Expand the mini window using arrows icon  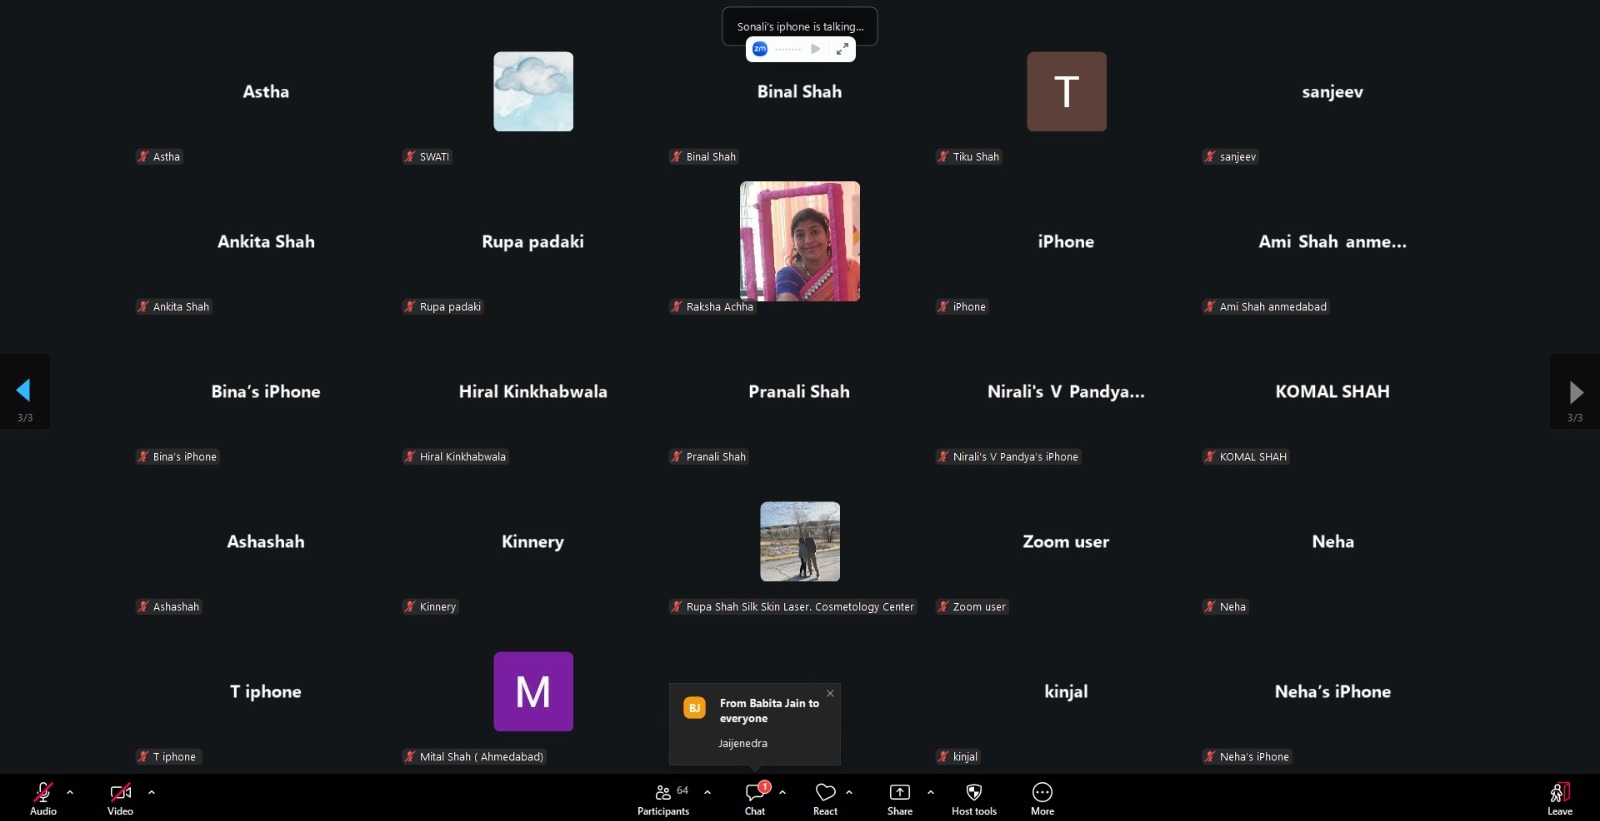842,49
